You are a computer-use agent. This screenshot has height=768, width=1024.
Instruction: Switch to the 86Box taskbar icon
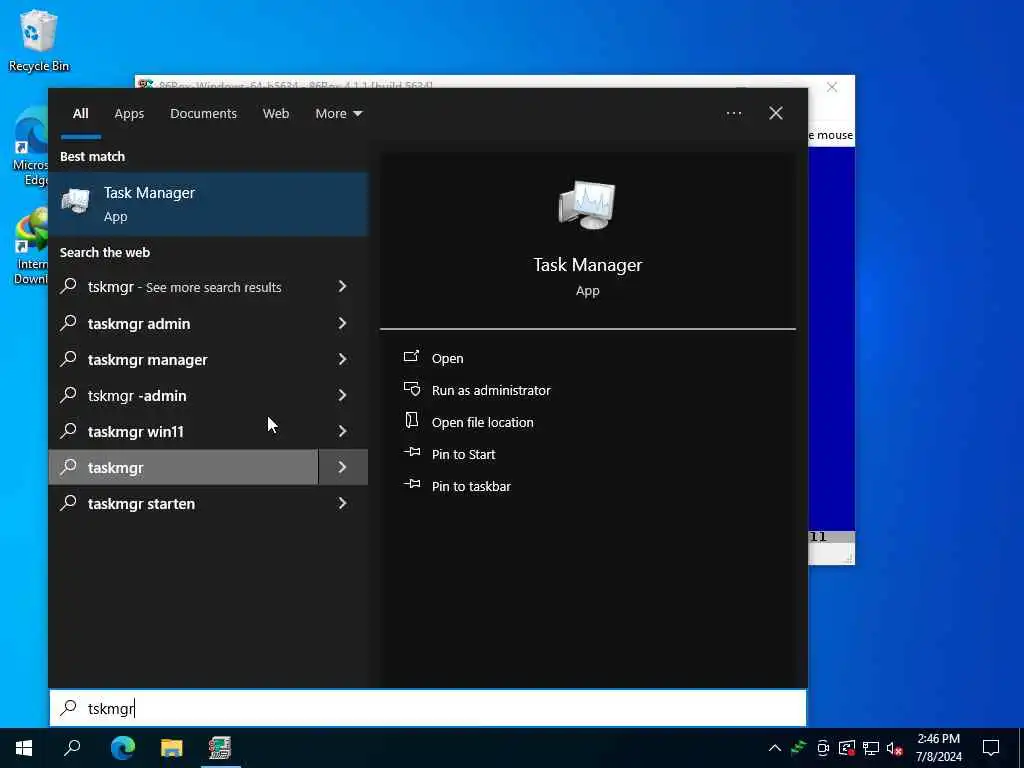click(x=219, y=748)
